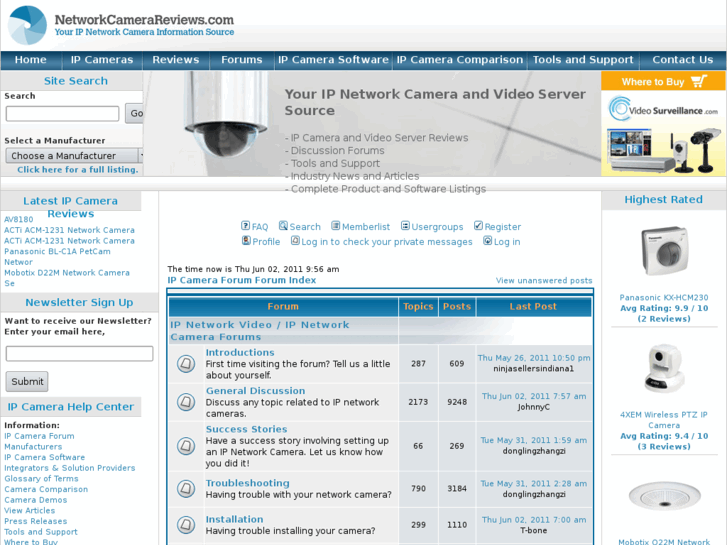Click the FAQ icon
Viewport: 727px width, 545px height.
[245, 226]
